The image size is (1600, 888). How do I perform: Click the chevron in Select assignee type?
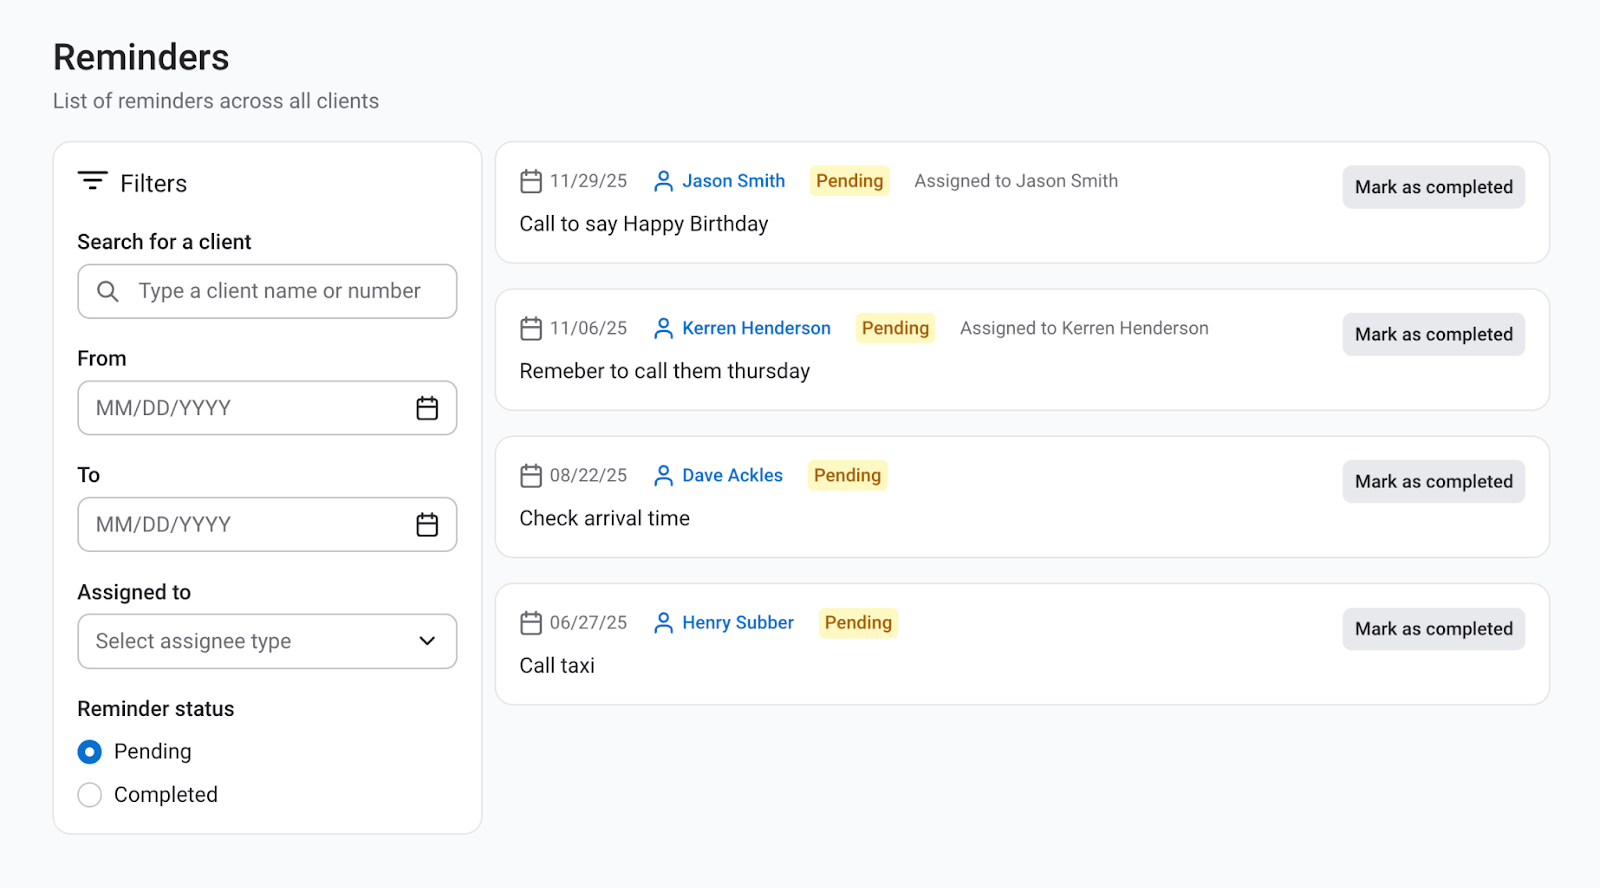pyautogui.click(x=427, y=642)
